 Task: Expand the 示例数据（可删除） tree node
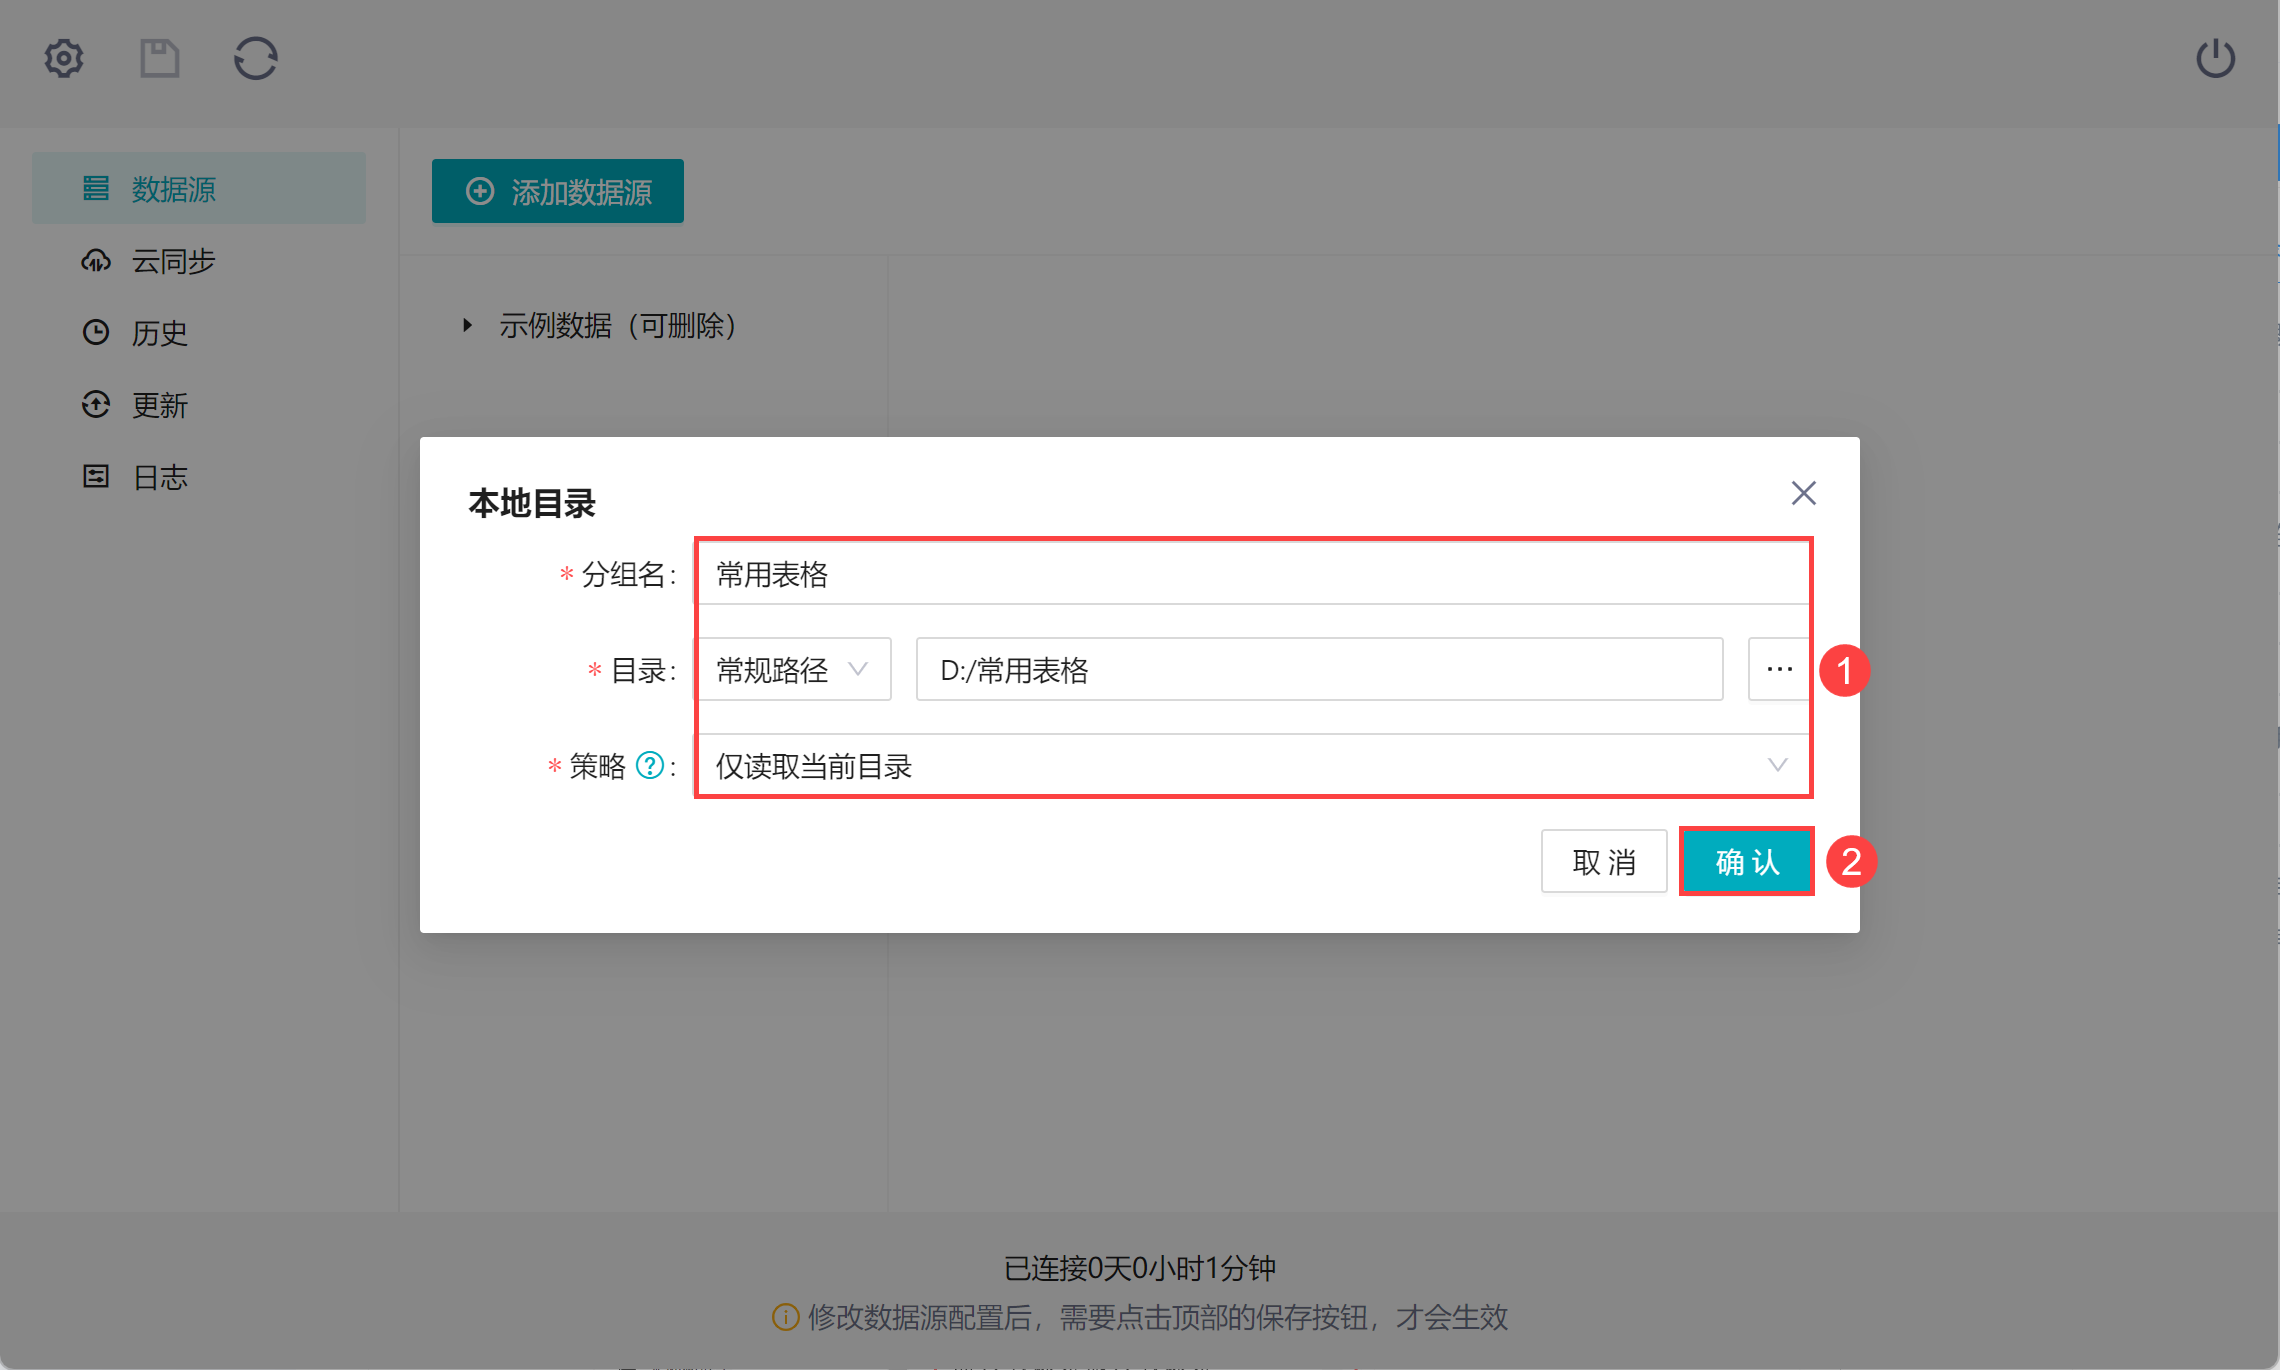467,325
